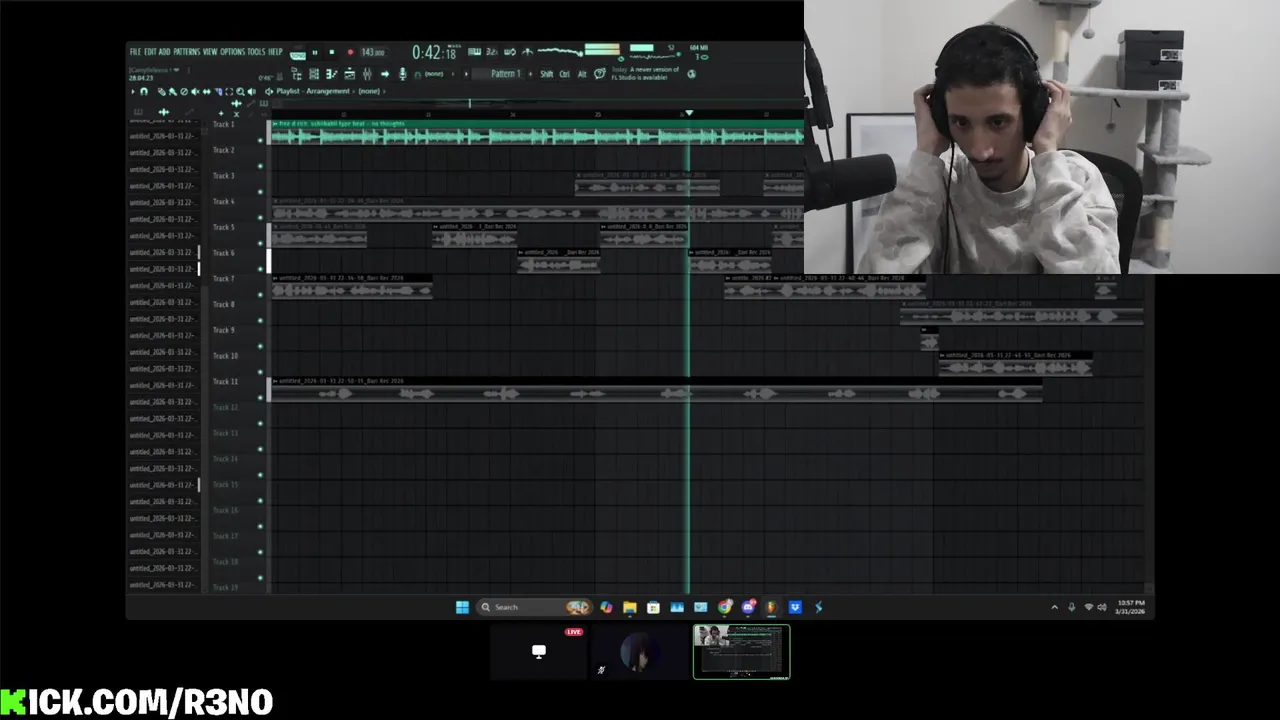The image size is (1280, 720).
Task: Click Playlist - Arrangement breadcrumb
Action: 313,91
